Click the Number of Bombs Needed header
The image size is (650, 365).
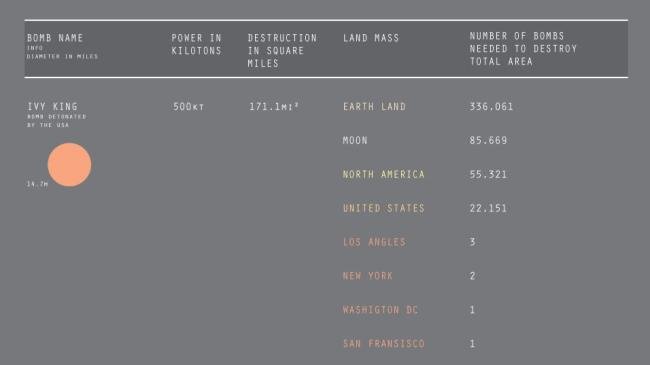523,49
